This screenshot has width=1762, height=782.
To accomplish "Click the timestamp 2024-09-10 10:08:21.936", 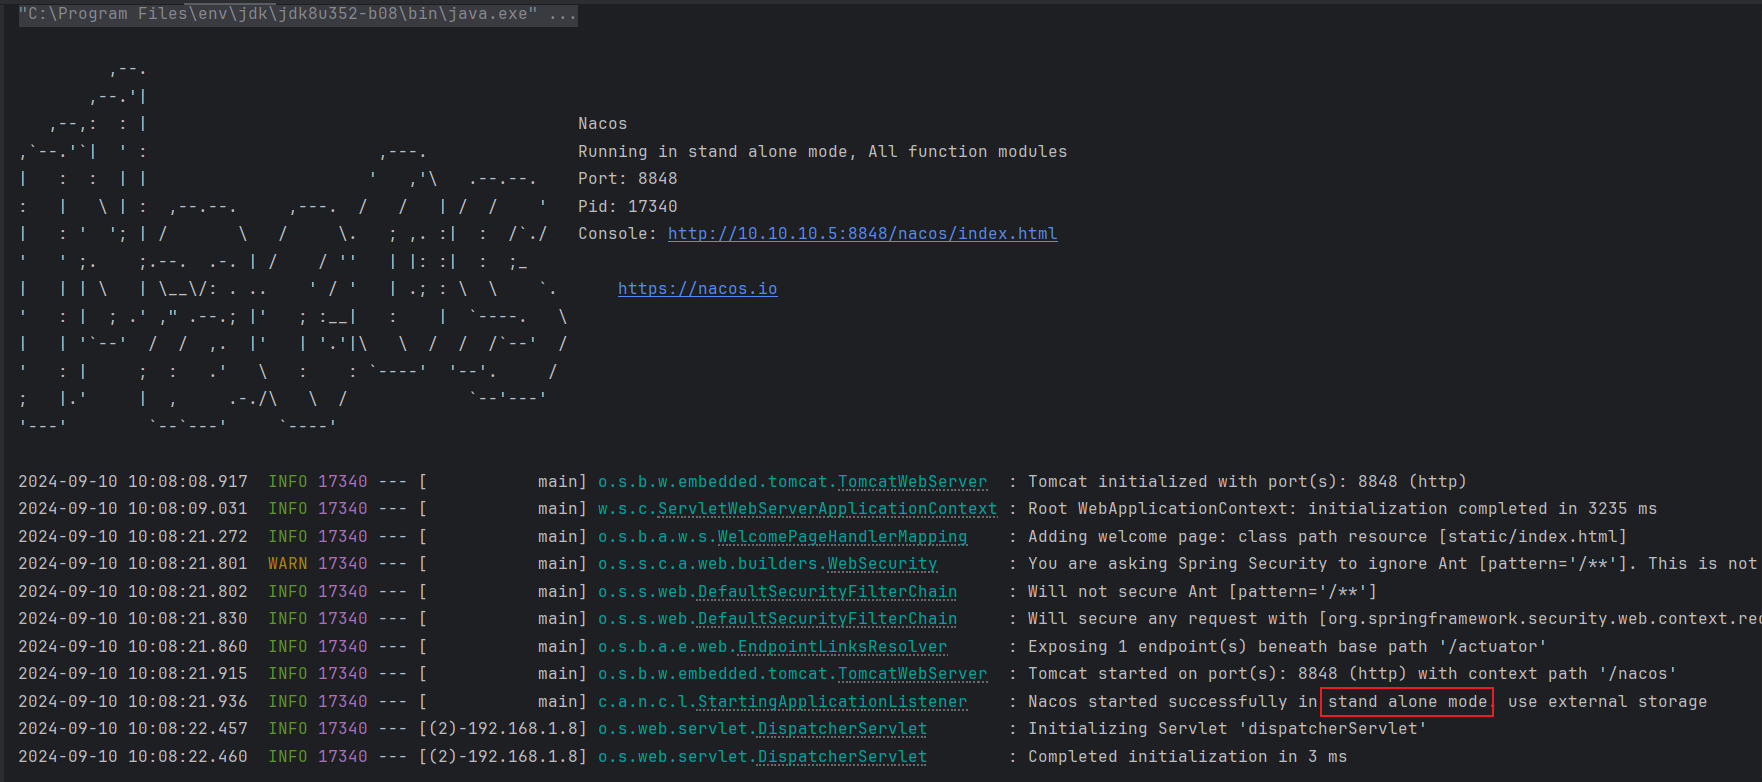I will tap(132, 702).
